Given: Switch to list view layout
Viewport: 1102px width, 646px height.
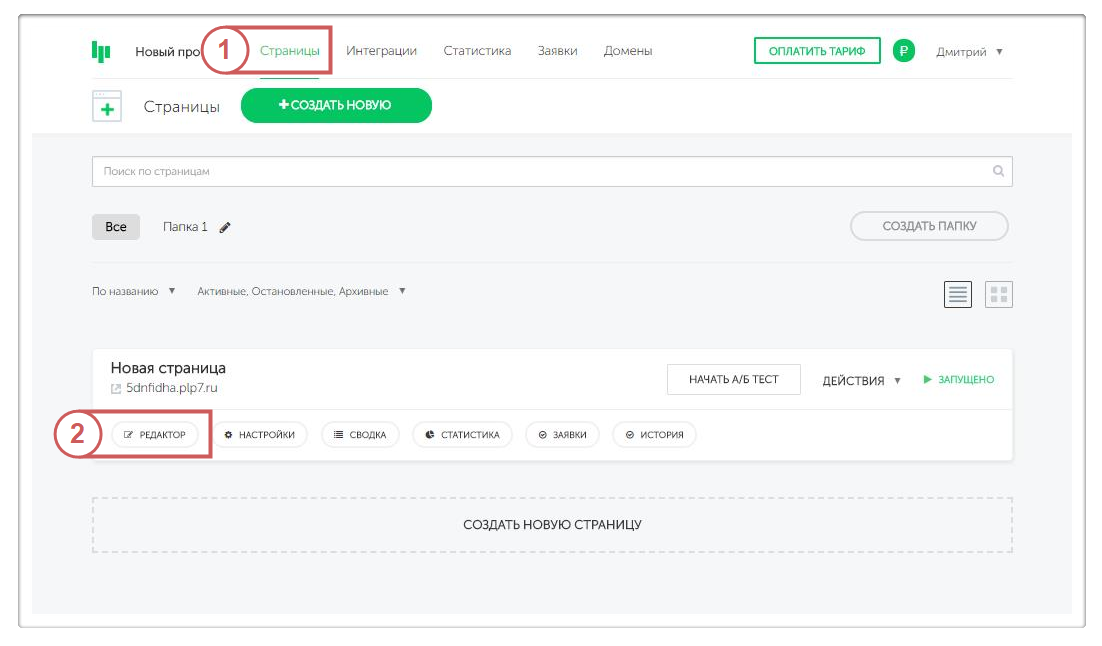Looking at the screenshot, I should click(958, 294).
